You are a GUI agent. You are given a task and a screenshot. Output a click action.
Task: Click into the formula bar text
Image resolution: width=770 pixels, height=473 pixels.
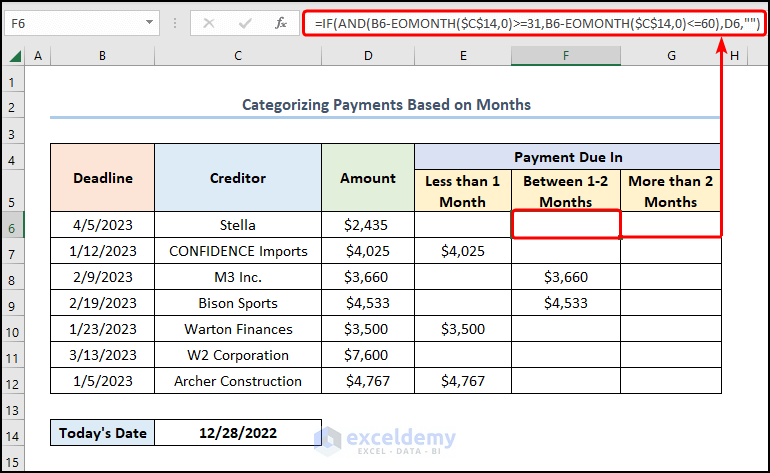[x=536, y=23]
